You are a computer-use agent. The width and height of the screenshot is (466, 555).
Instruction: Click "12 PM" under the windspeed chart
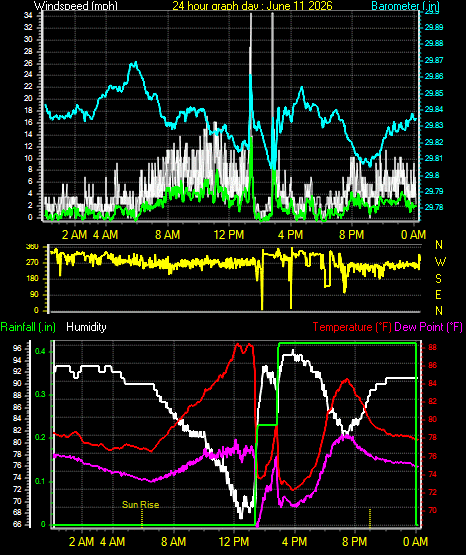pyautogui.click(x=229, y=235)
